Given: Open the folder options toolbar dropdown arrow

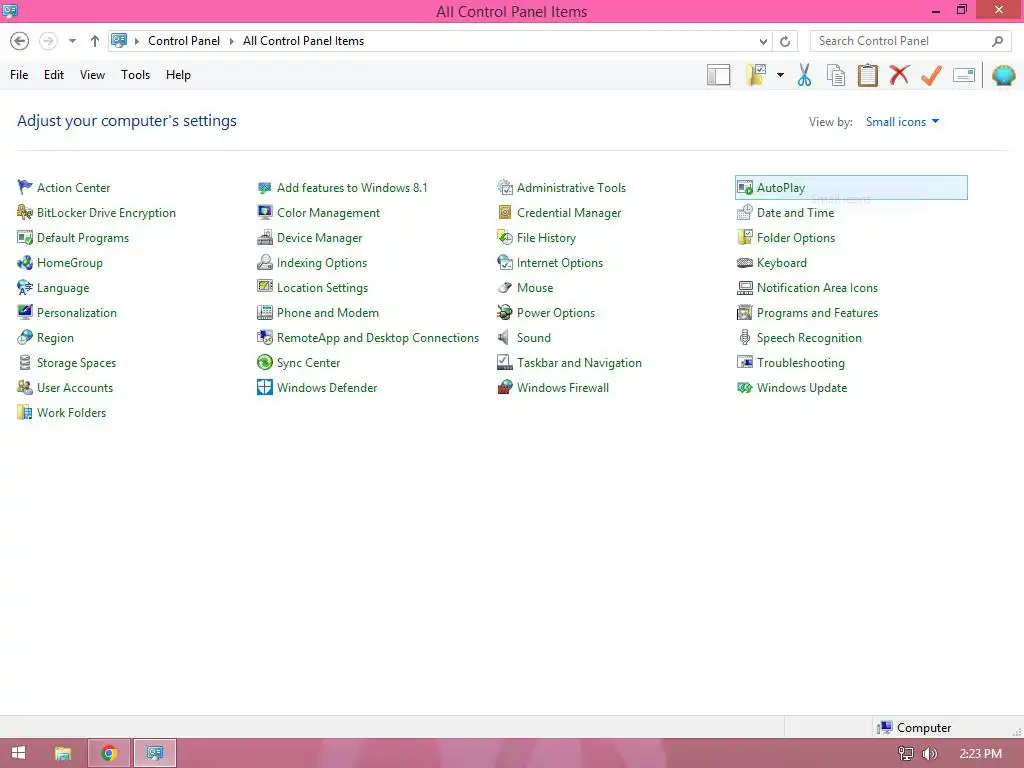Looking at the screenshot, I should [x=780, y=75].
